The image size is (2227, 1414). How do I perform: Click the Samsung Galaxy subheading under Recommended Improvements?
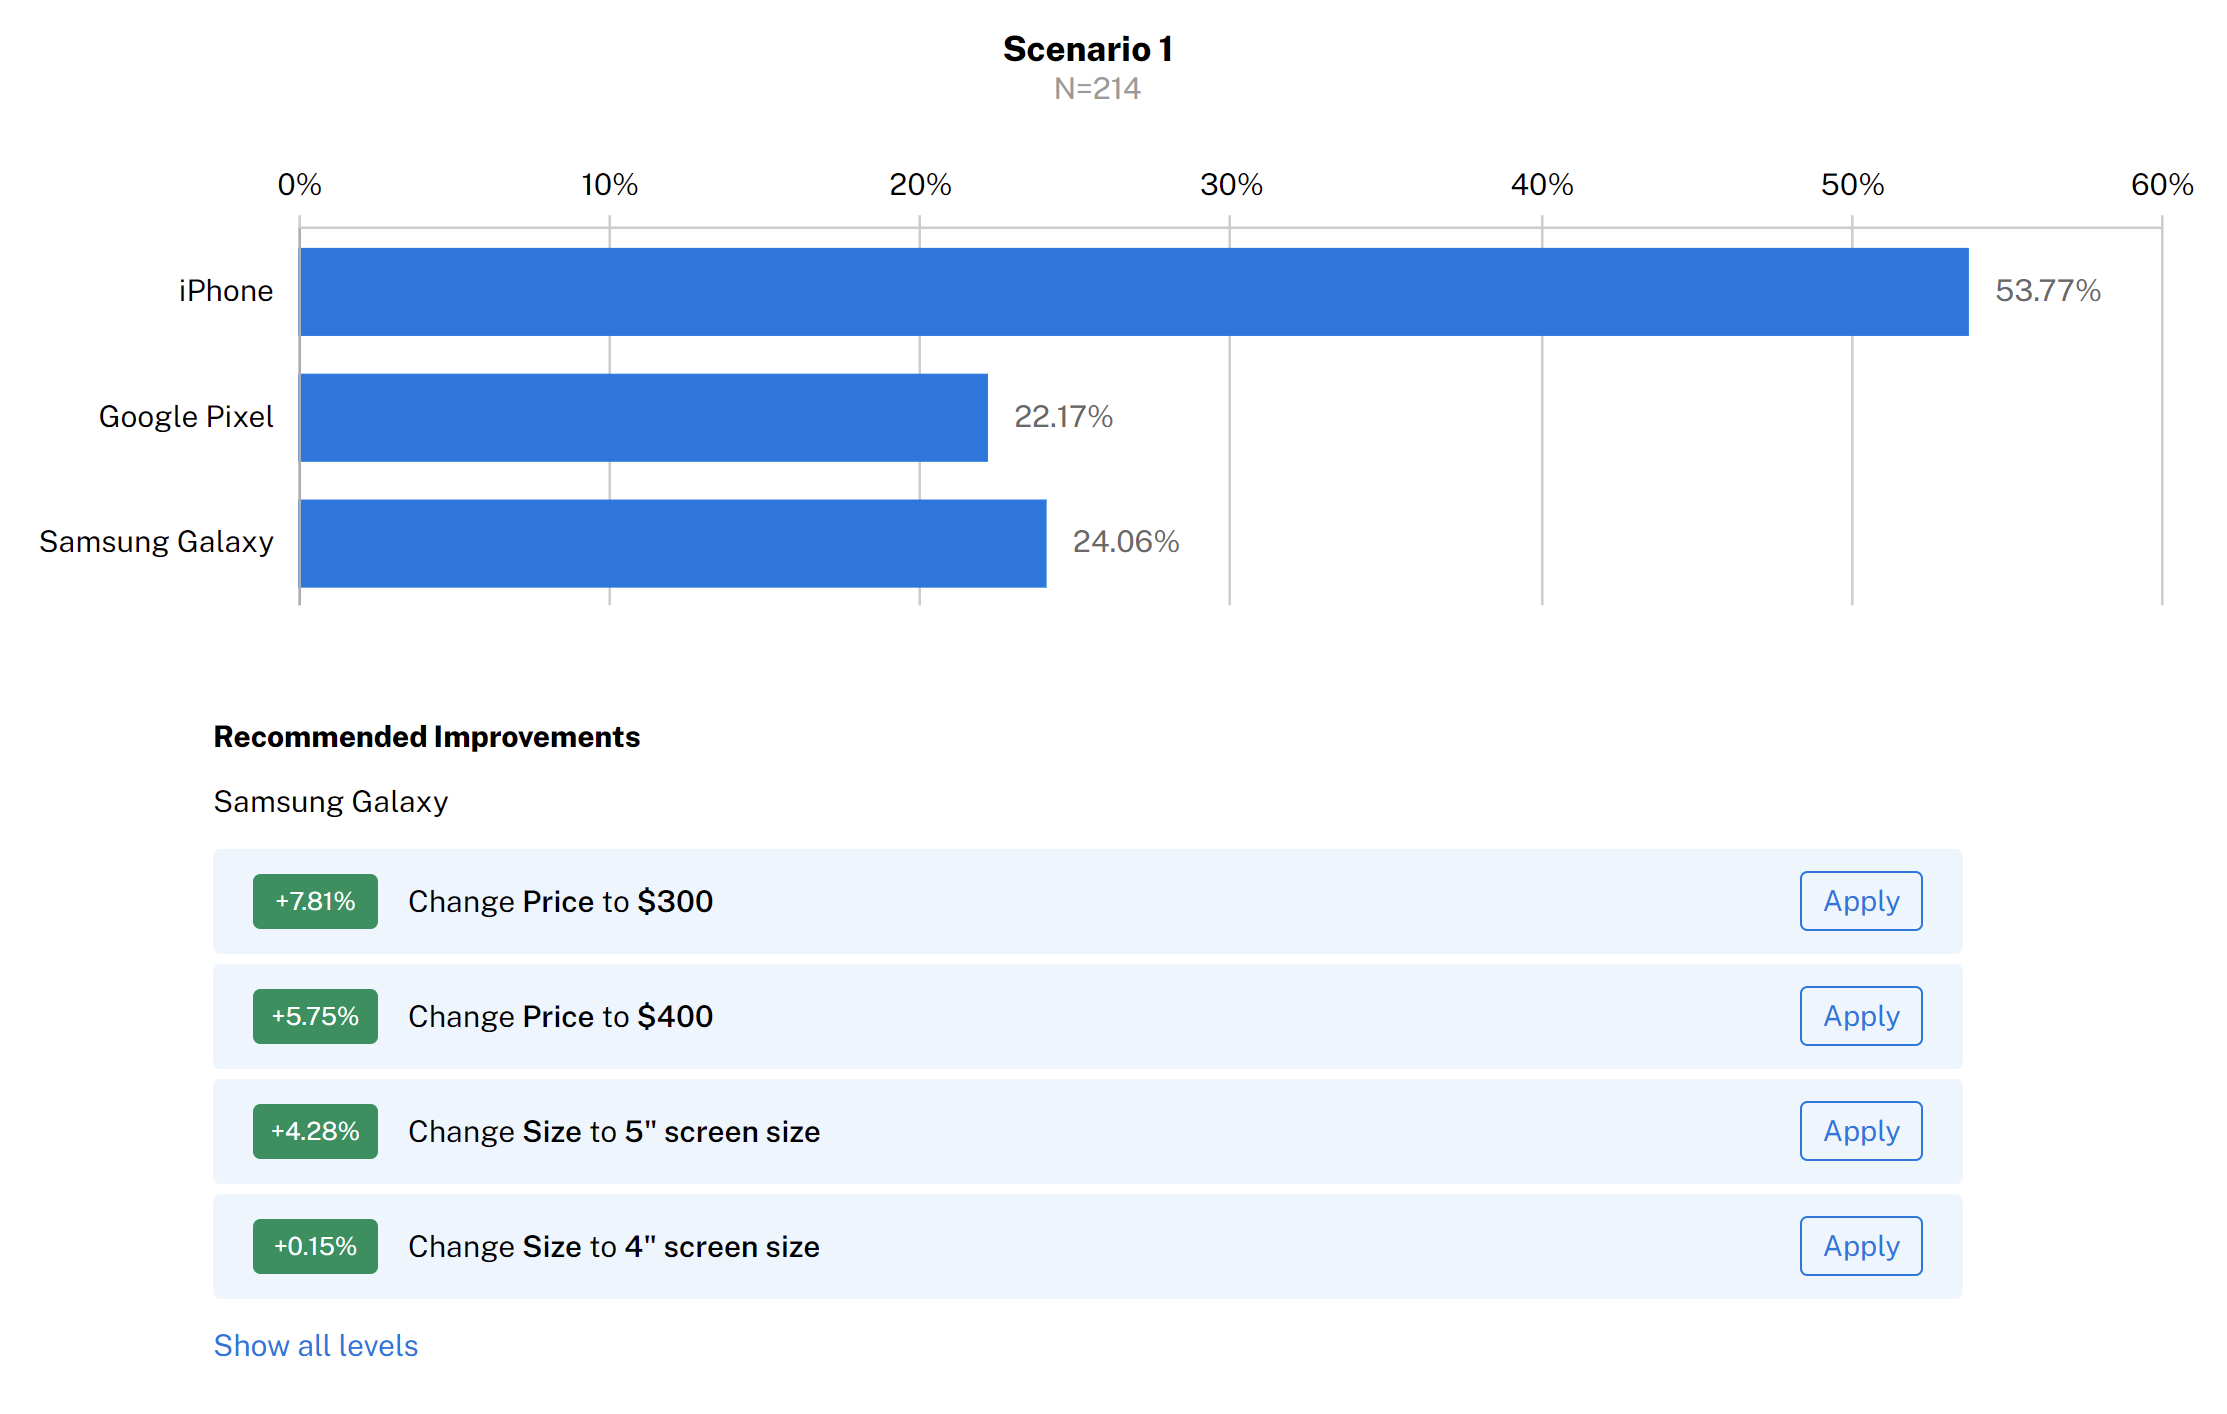pyautogui.click(x=331, y=802)
